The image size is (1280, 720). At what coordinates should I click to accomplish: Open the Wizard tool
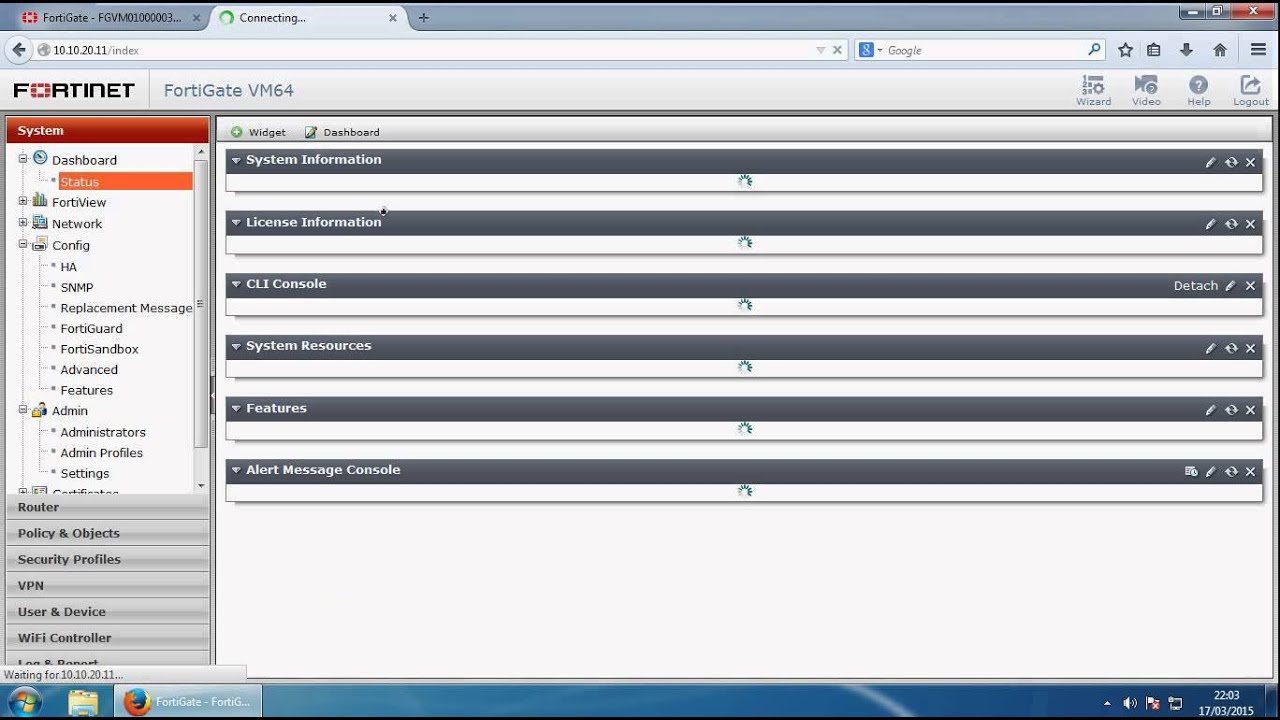[x=1093, y=90]
